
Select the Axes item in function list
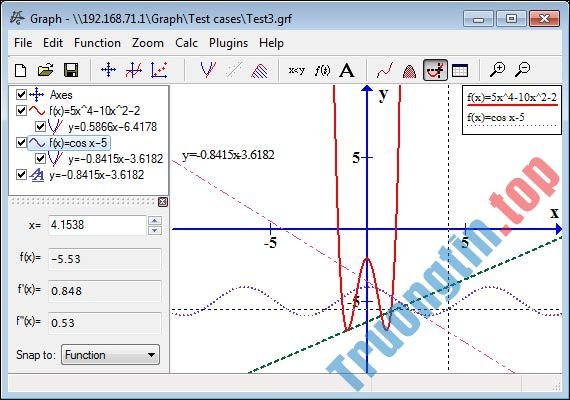(x=61, y=95)
